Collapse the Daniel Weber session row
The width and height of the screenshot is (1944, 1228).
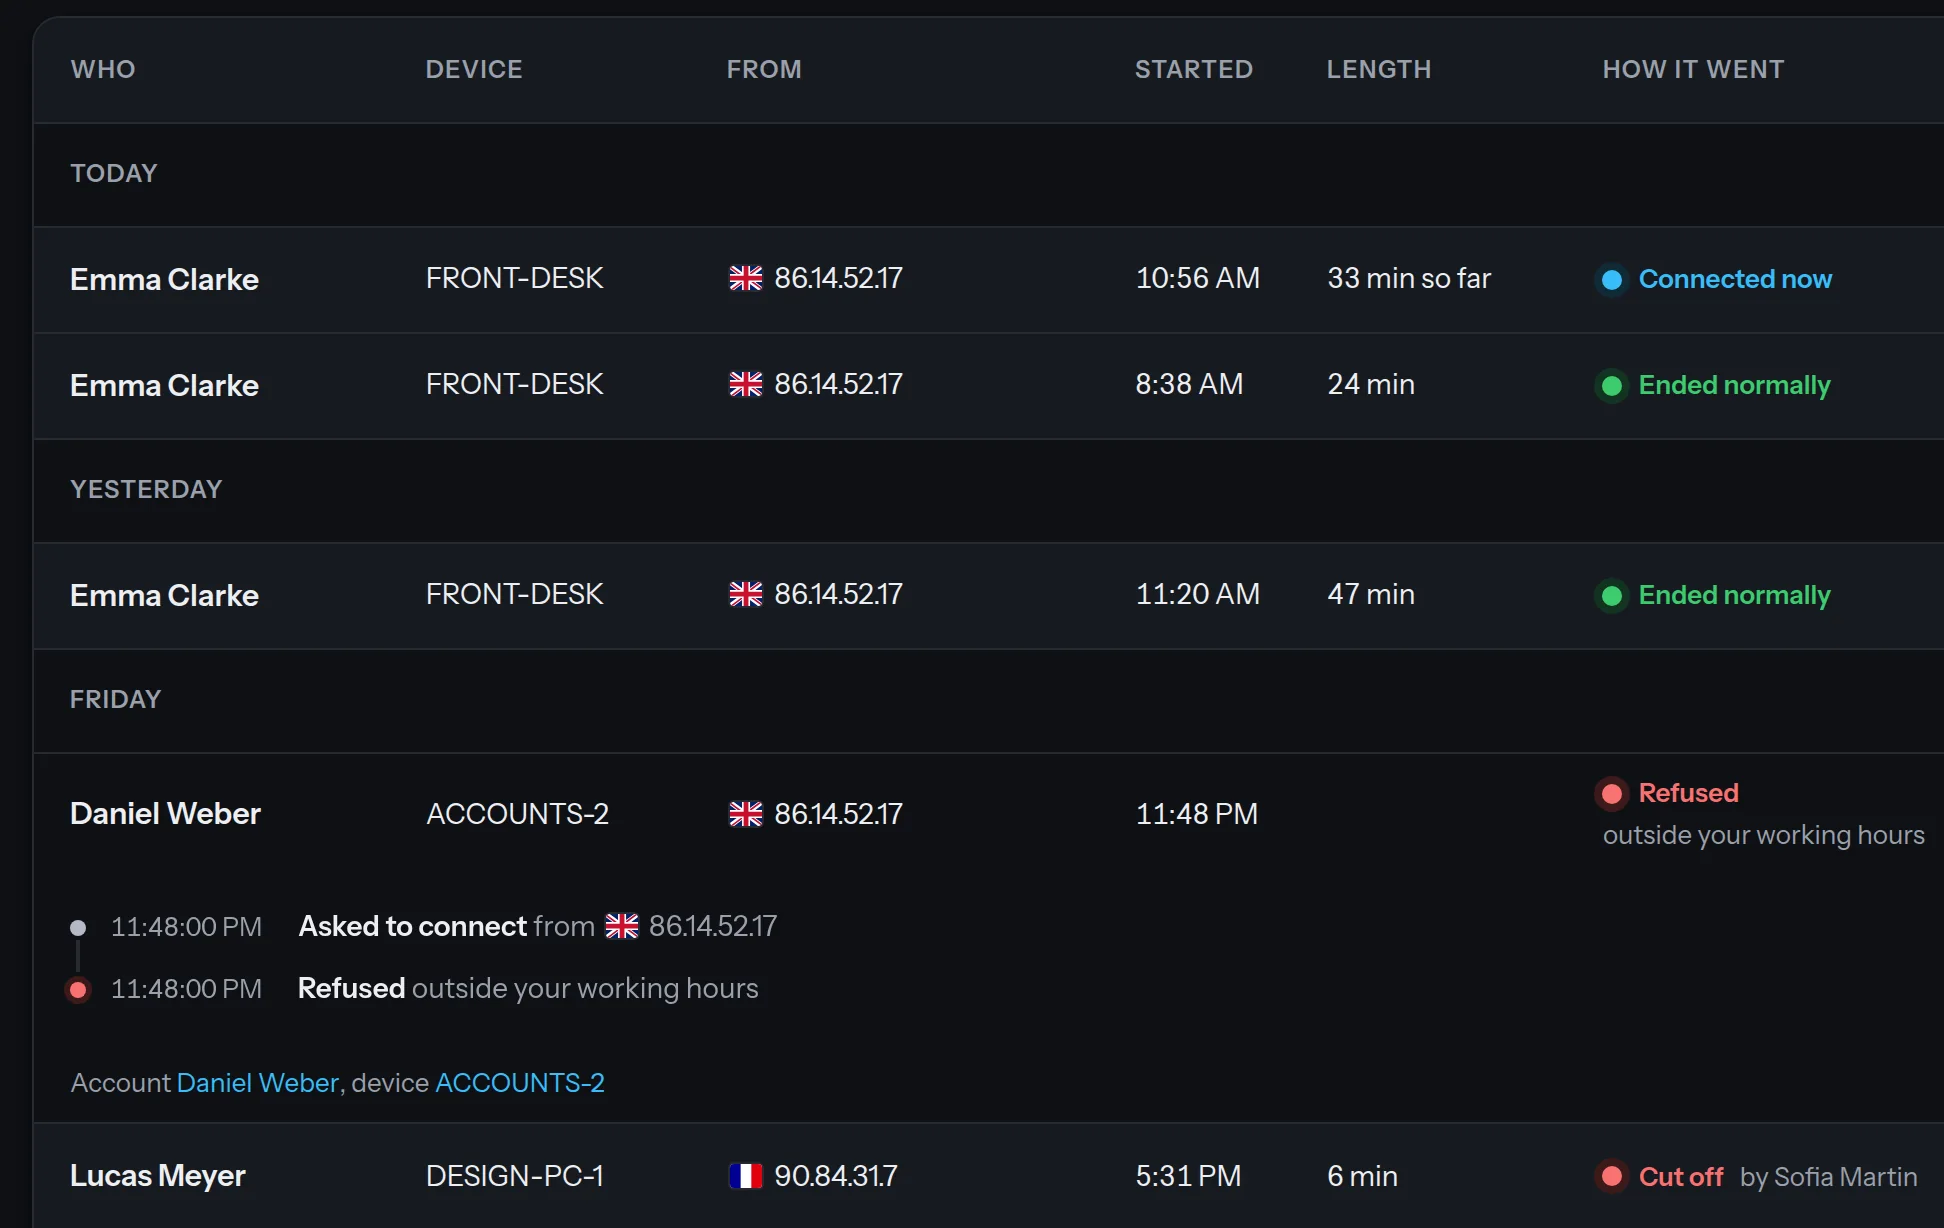point(988,814)
